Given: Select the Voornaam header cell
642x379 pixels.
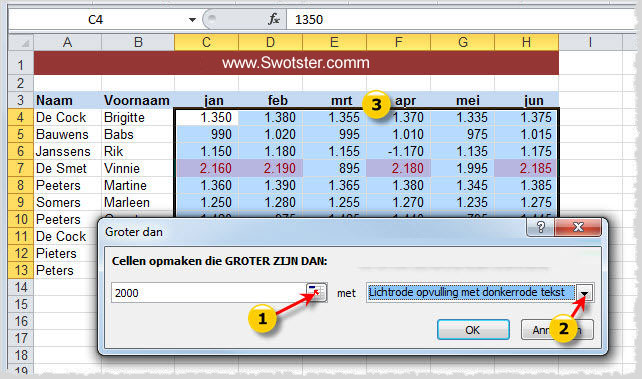Looking at the screenshot, I should [138, 100].
